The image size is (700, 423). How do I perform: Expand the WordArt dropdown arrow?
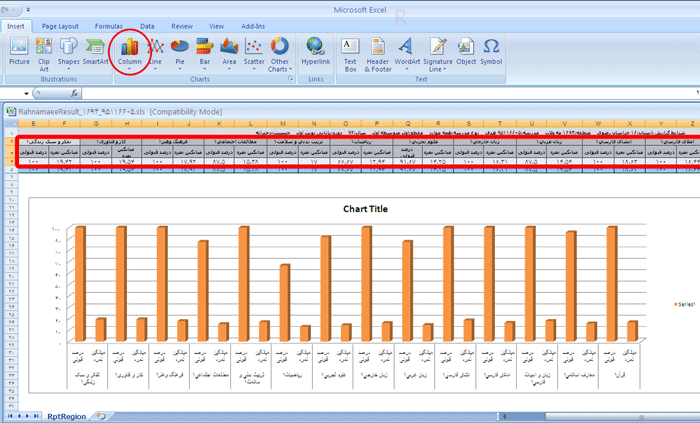(x=407, y=69)
